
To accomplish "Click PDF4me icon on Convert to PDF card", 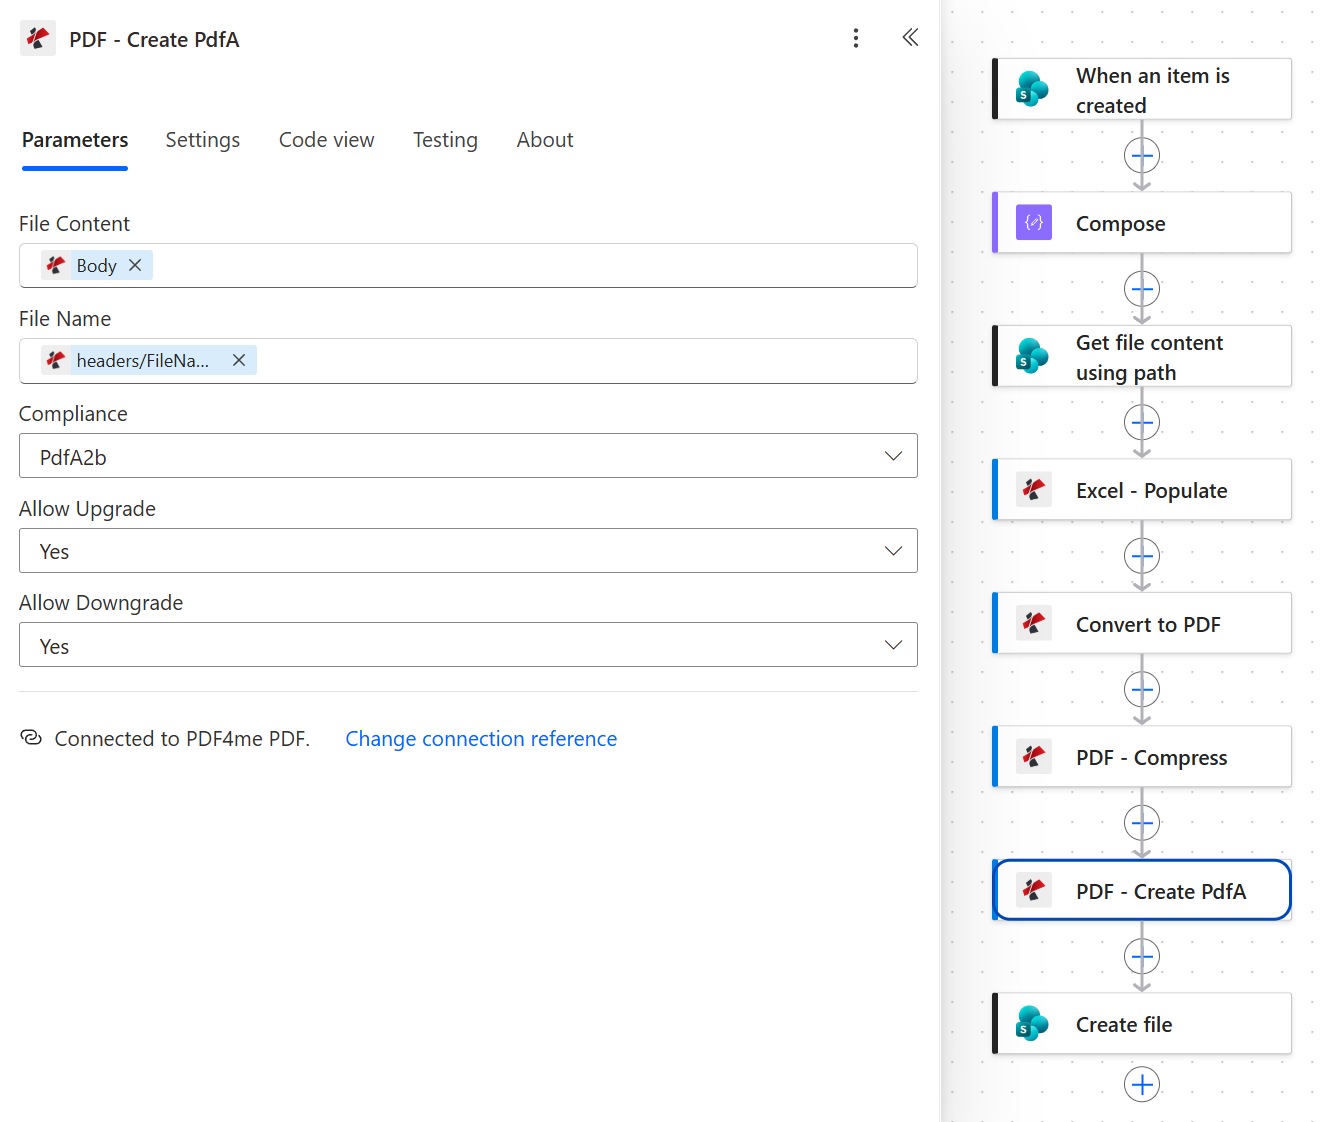I will coord(1033,623).
